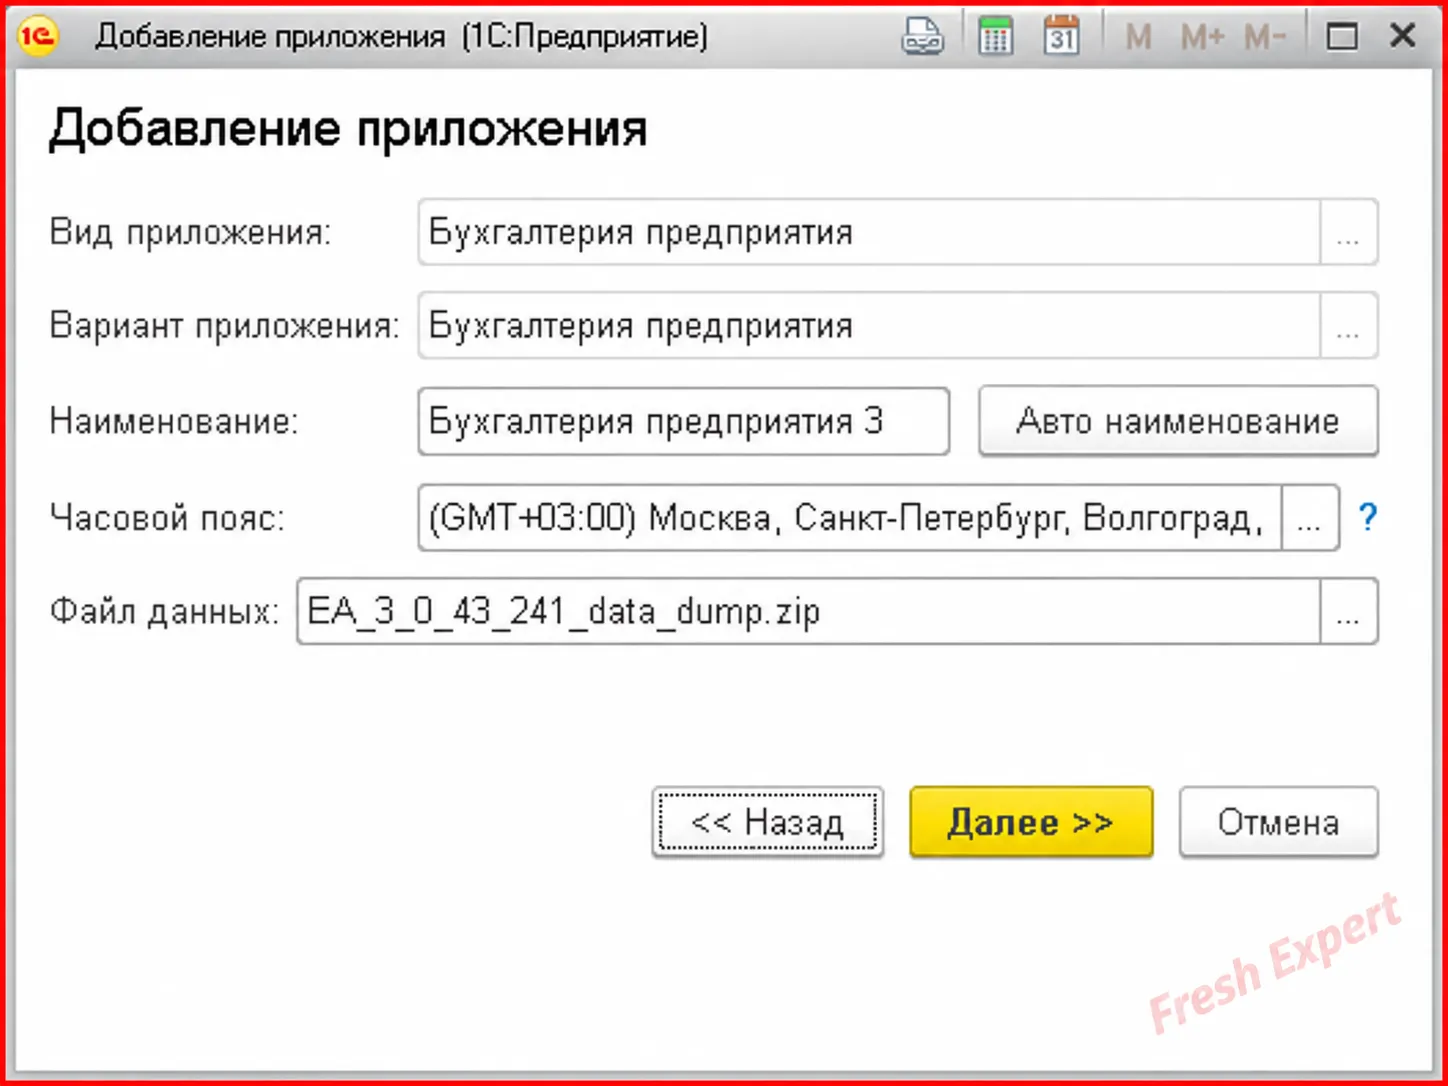
Task: Focus the Вариант приложения input field
Action: tap(869, 326)
